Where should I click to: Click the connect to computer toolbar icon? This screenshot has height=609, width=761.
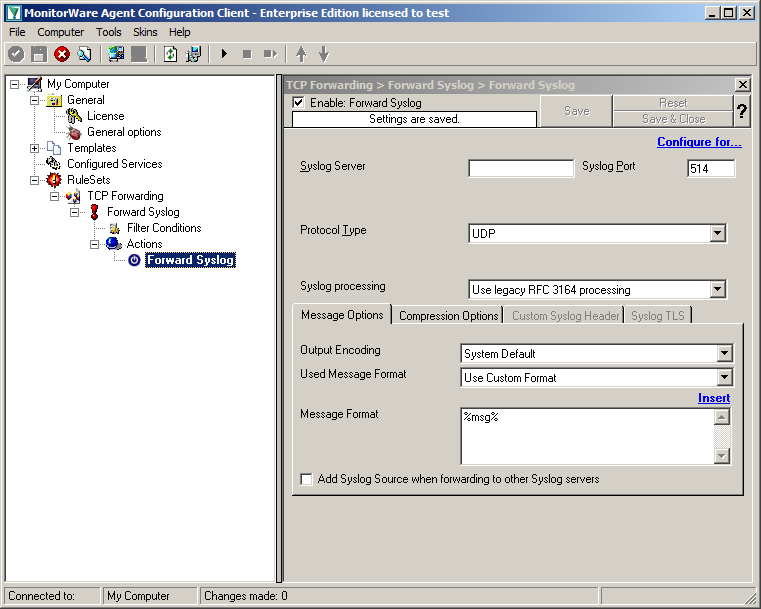pos(116,54)
